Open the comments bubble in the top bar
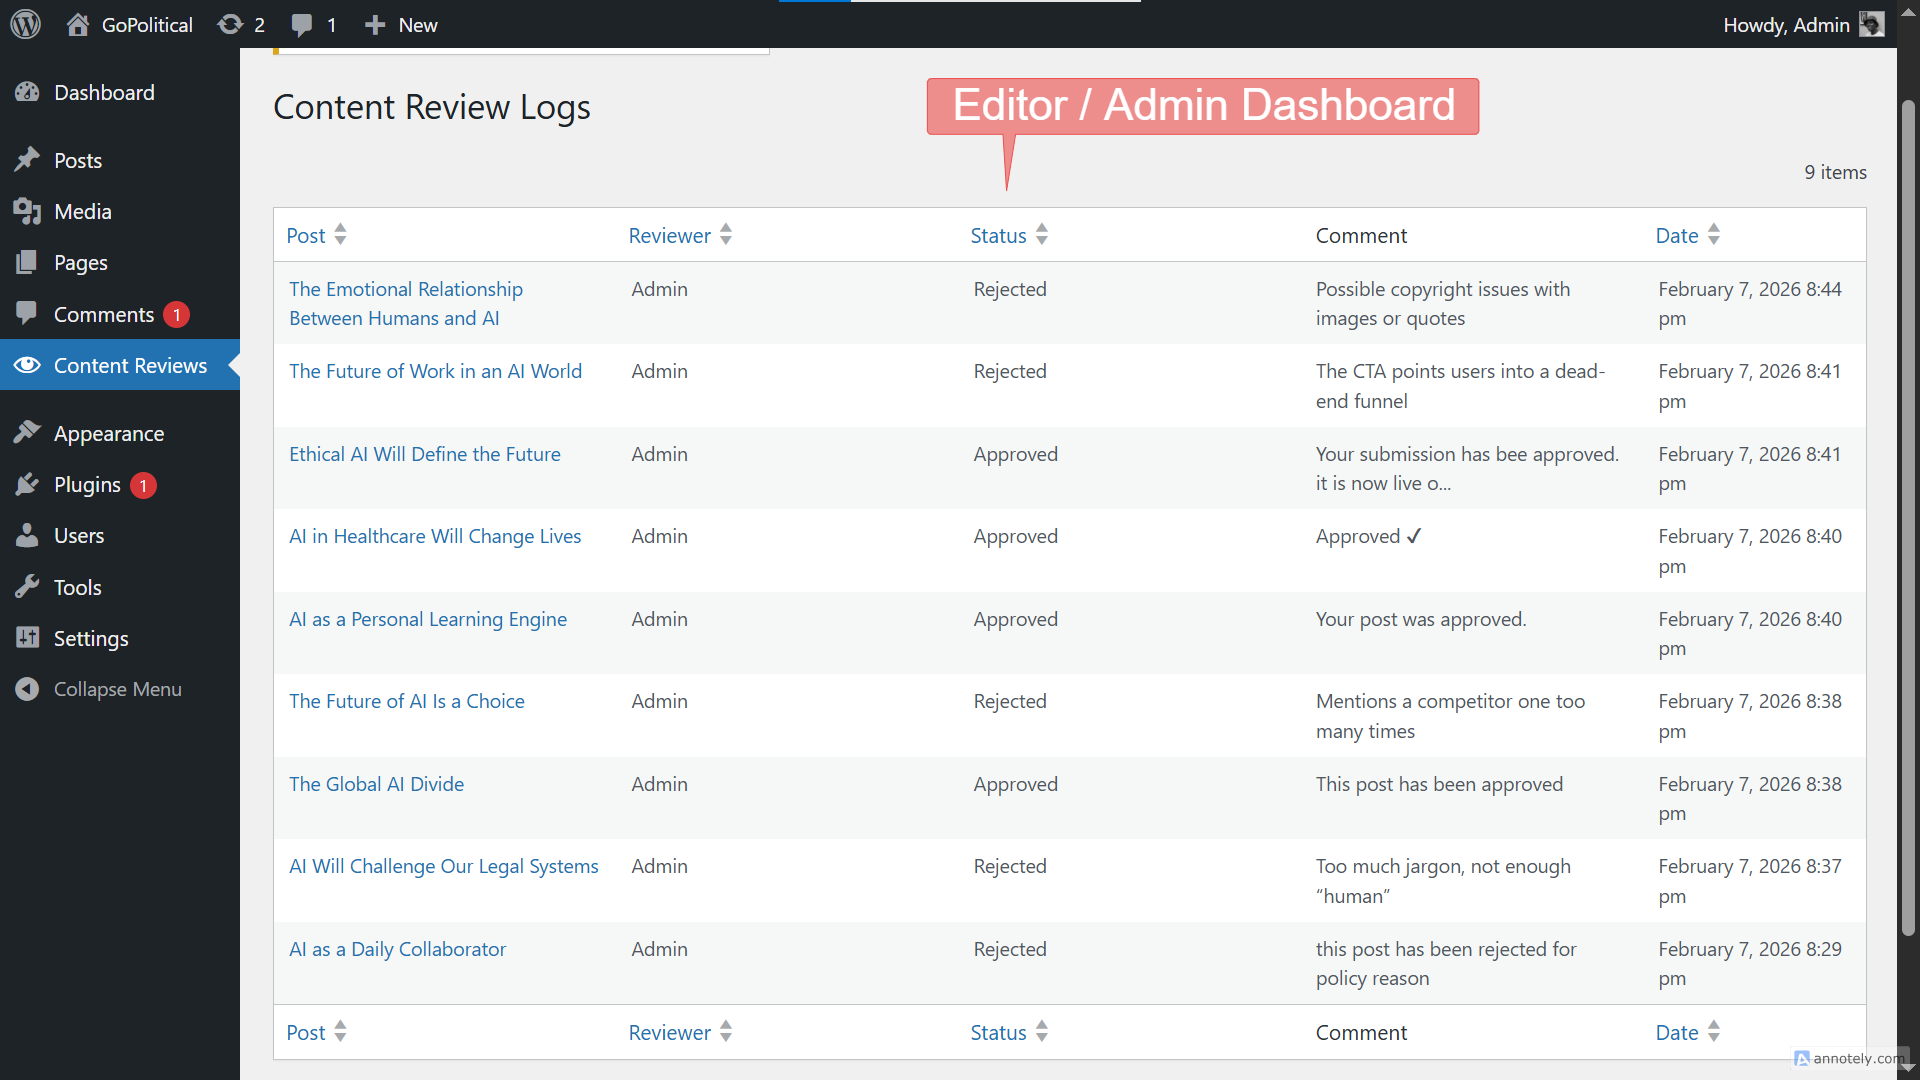This screenshot has height=1080, width=1920. tap(302, 24)
